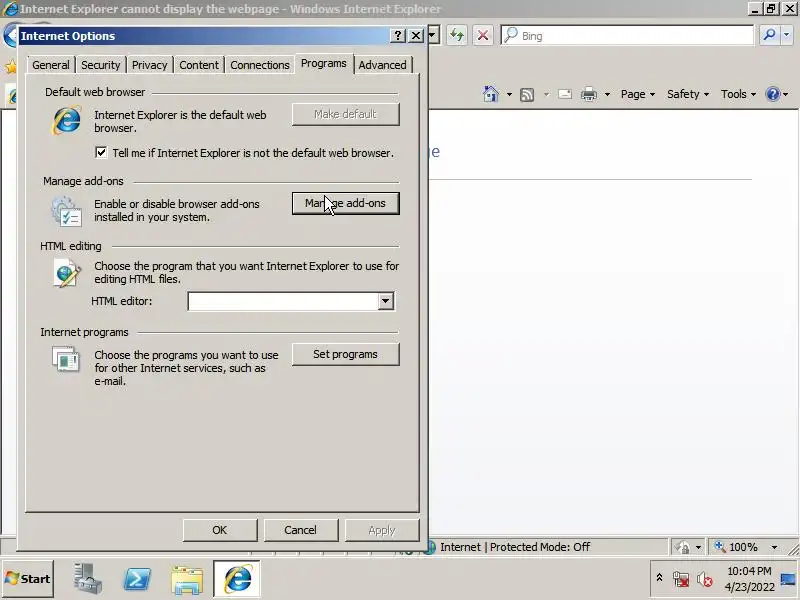This screenshot has width=800, height=600.
Task: Click OK in Internet Options
Action: pos(220,530)
